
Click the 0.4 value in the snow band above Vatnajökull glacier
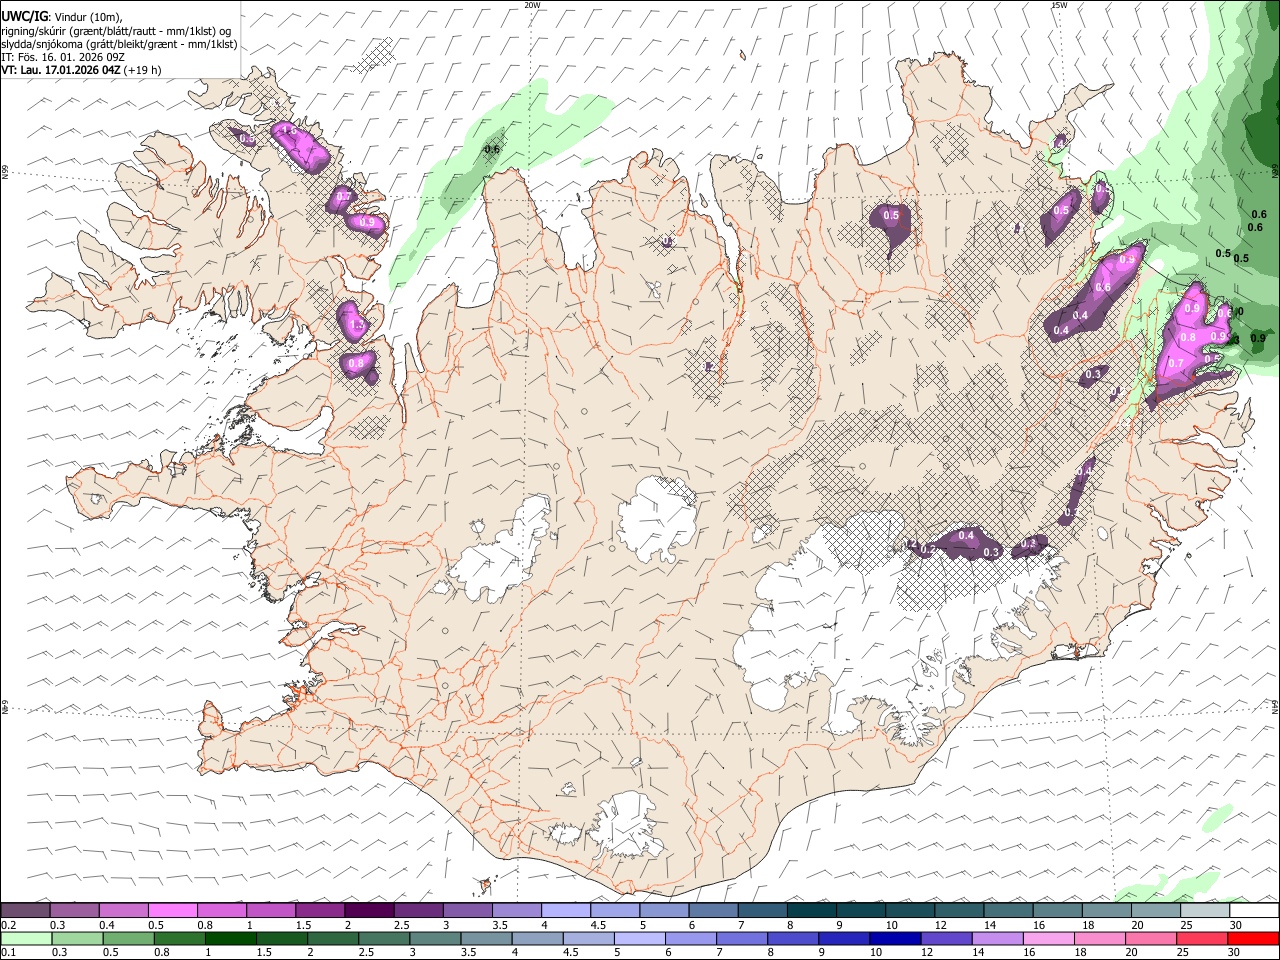pyautogui.click(x=966, y=536)
